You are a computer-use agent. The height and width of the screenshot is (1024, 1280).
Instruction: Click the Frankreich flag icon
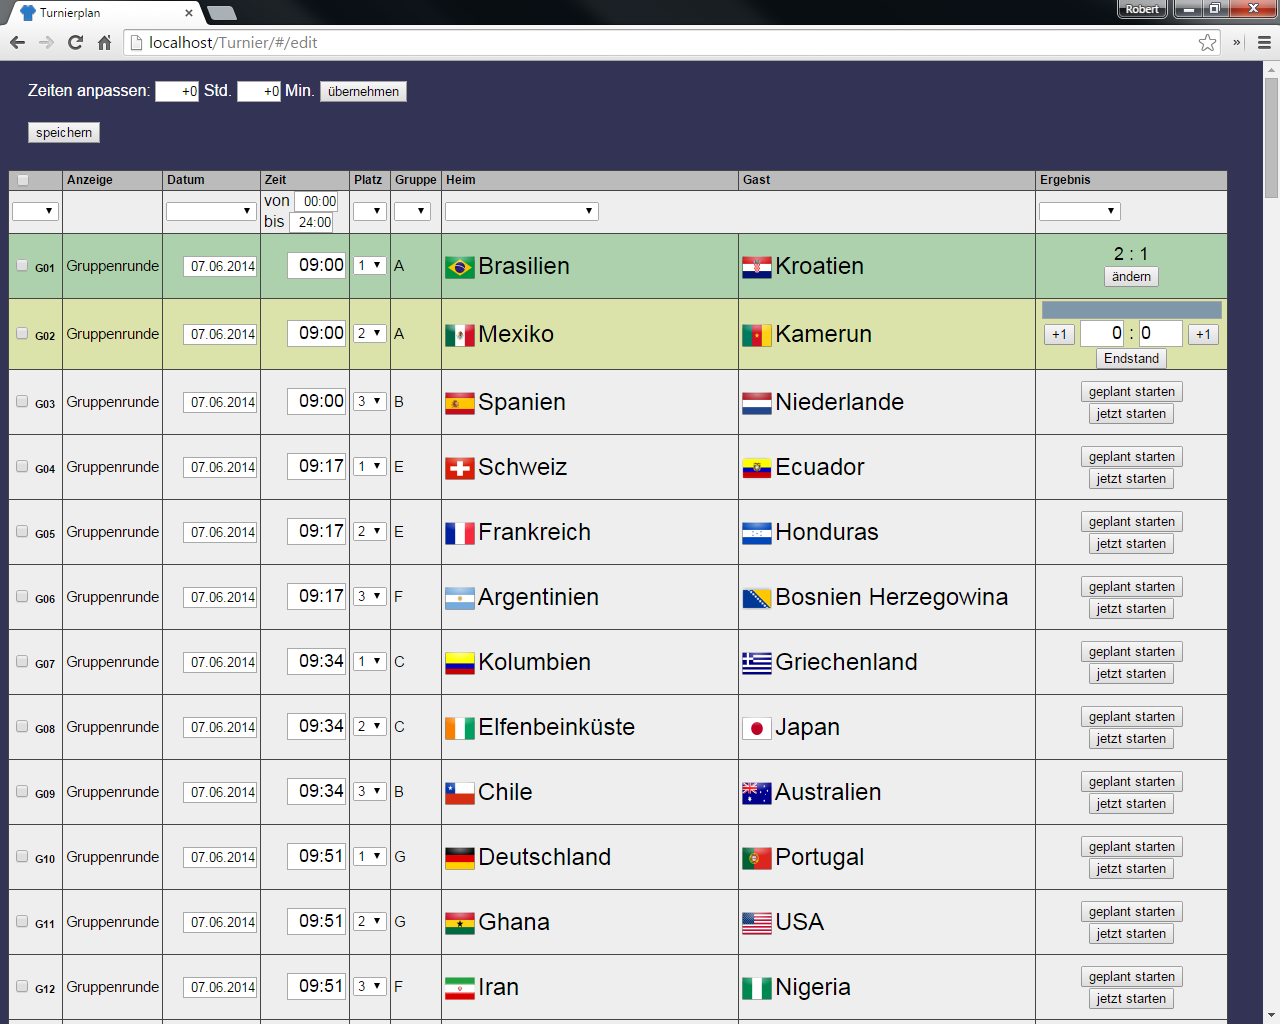[460, 533]
